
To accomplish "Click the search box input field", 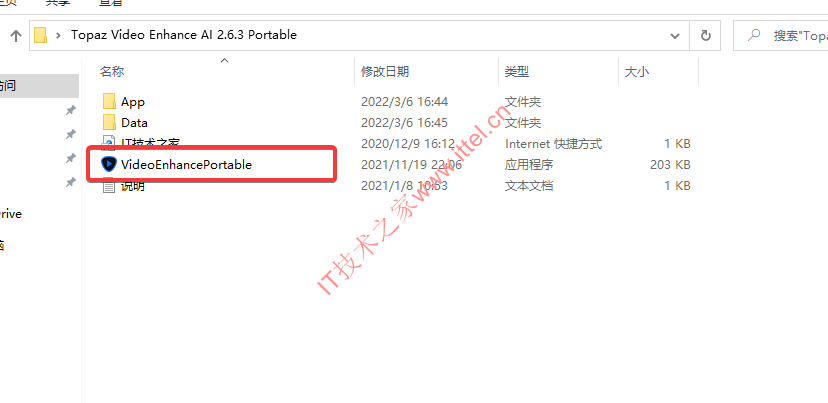I will (x=781, y=36).
